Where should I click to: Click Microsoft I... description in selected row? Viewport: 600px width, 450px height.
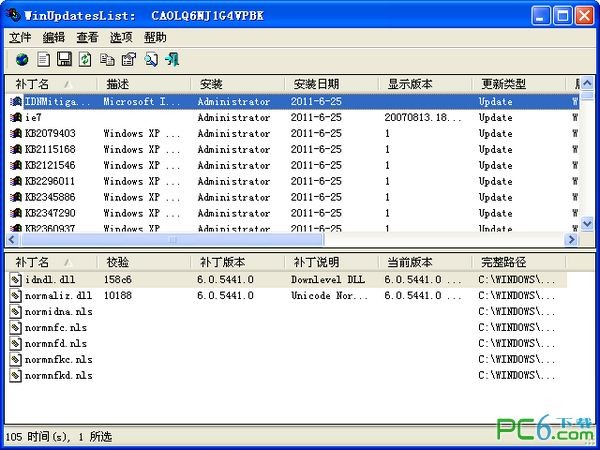(142, 102)
